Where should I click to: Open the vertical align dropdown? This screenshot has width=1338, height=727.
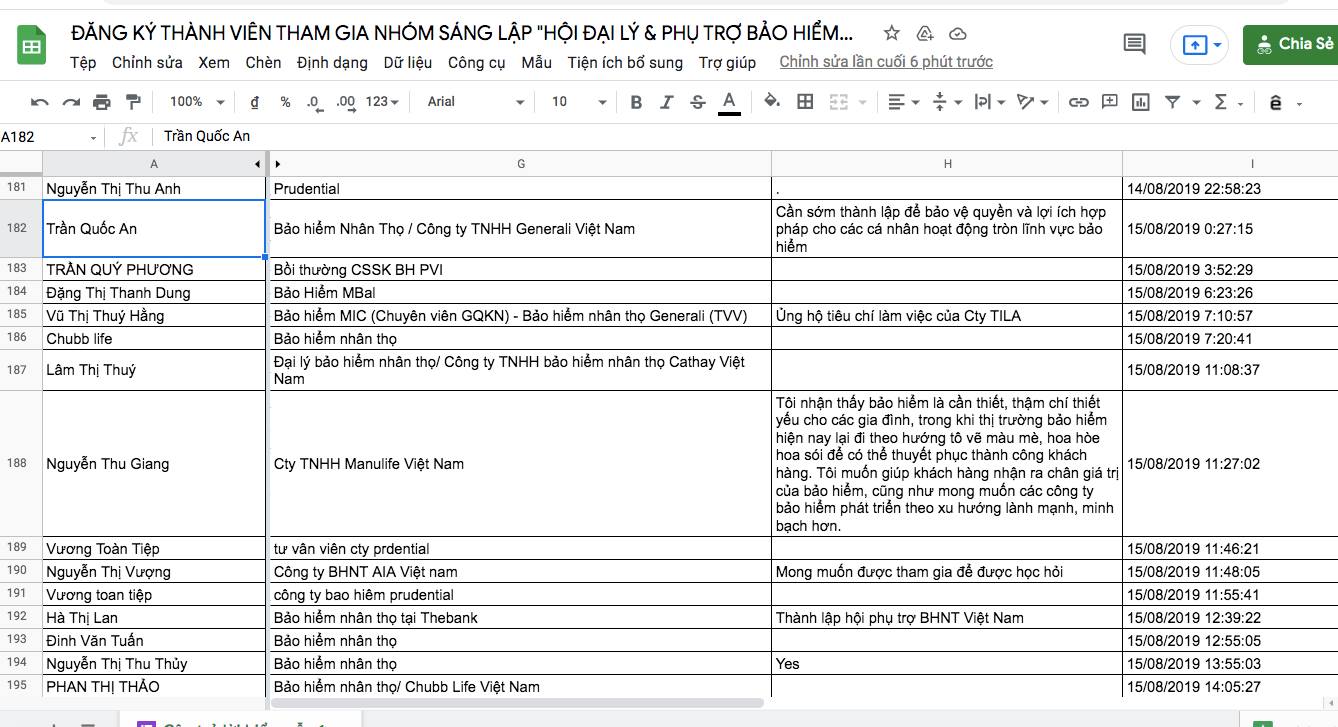pos(946,102)
